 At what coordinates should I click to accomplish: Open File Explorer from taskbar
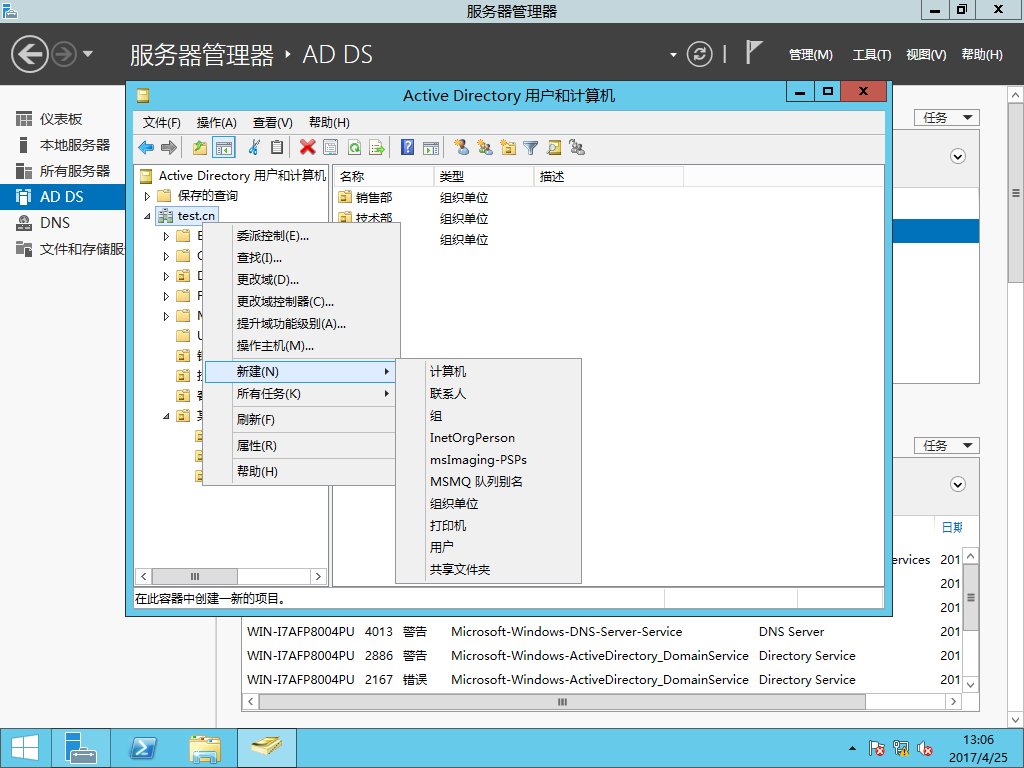click(x=204, y=748)
